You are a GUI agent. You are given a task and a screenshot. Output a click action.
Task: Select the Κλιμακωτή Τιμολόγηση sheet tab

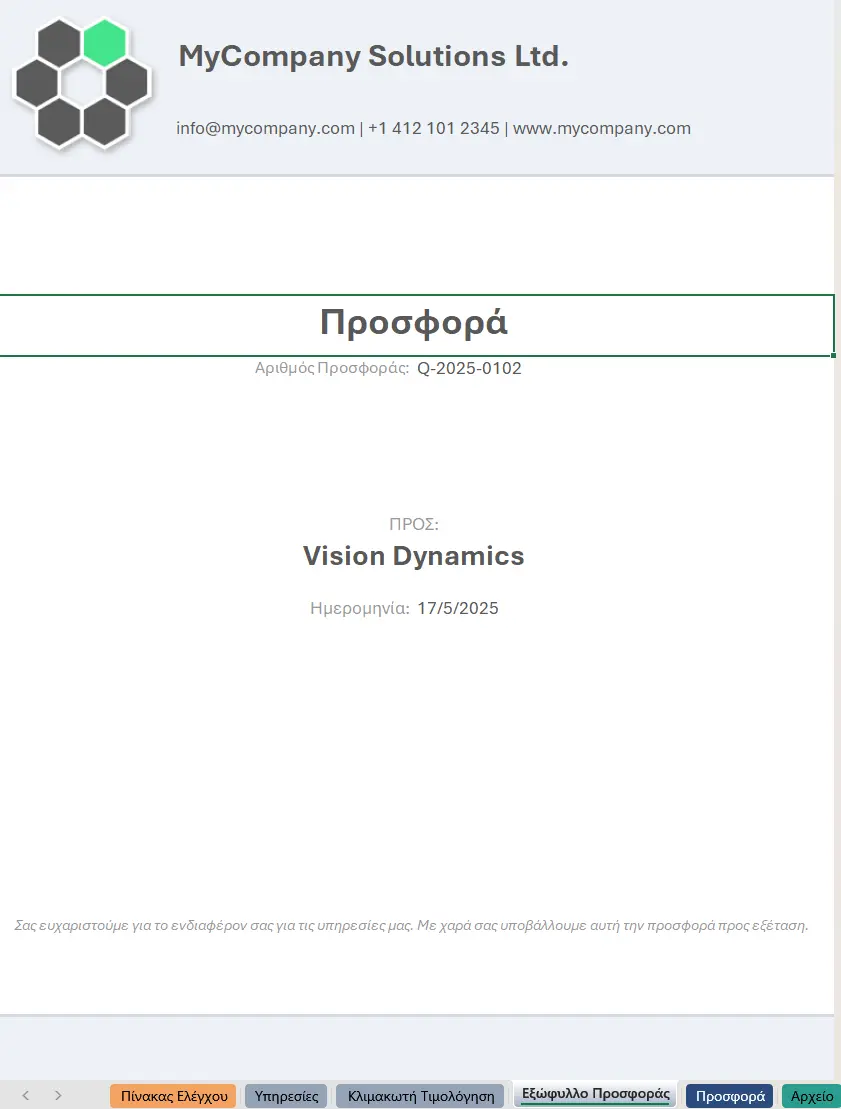coord(421,1096)
